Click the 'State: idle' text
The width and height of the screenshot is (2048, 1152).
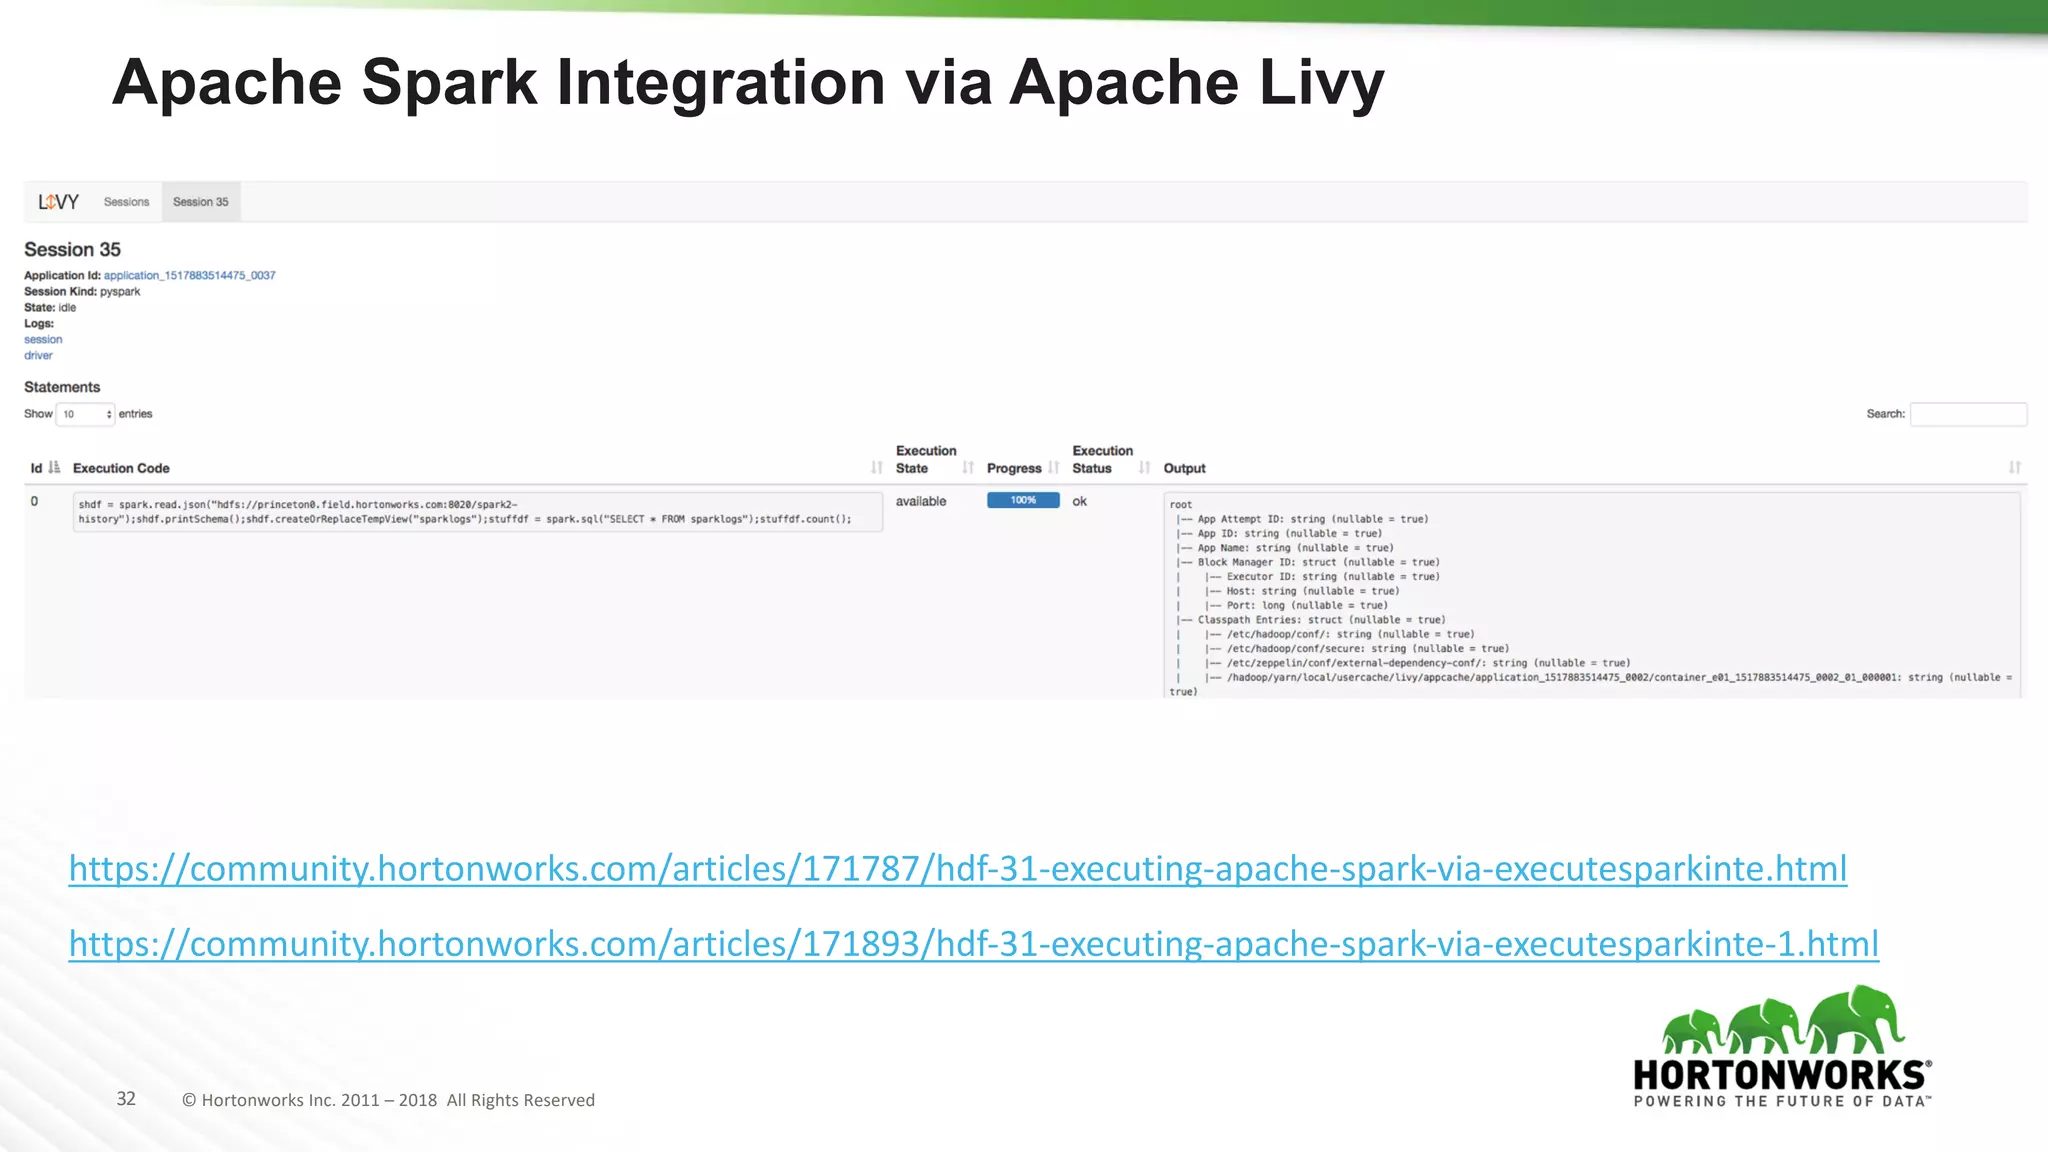point(50,307)
